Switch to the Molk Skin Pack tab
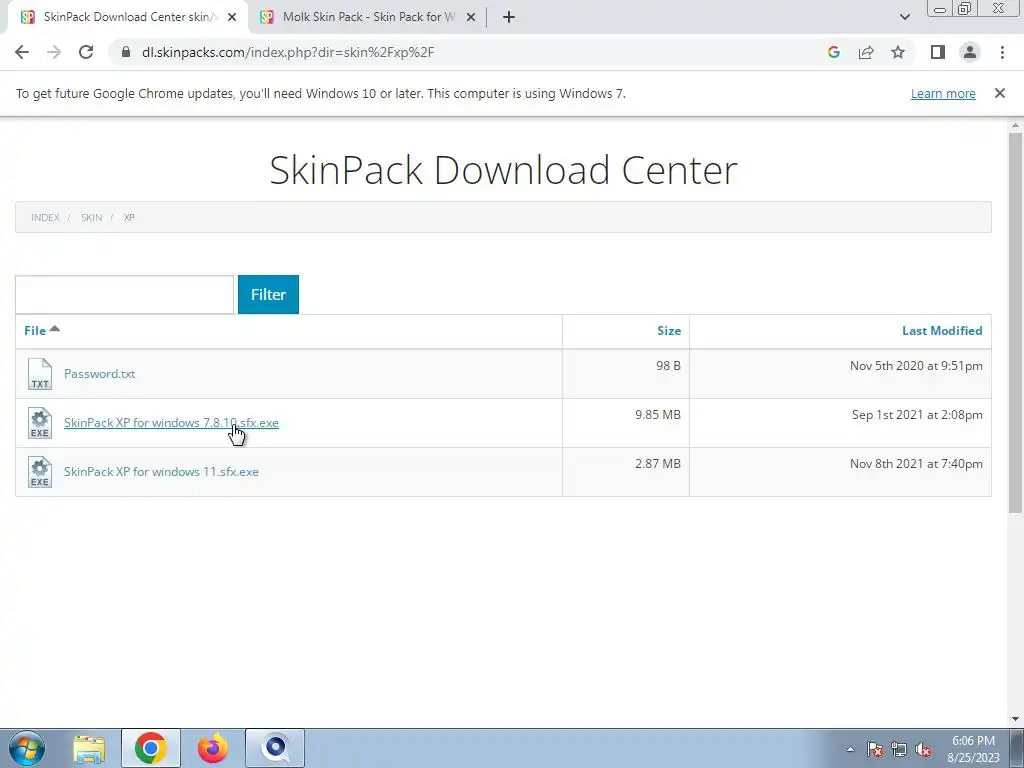The width and height of the screenshot is (1024, 768). pyautogui.click(x=368, y=17)
